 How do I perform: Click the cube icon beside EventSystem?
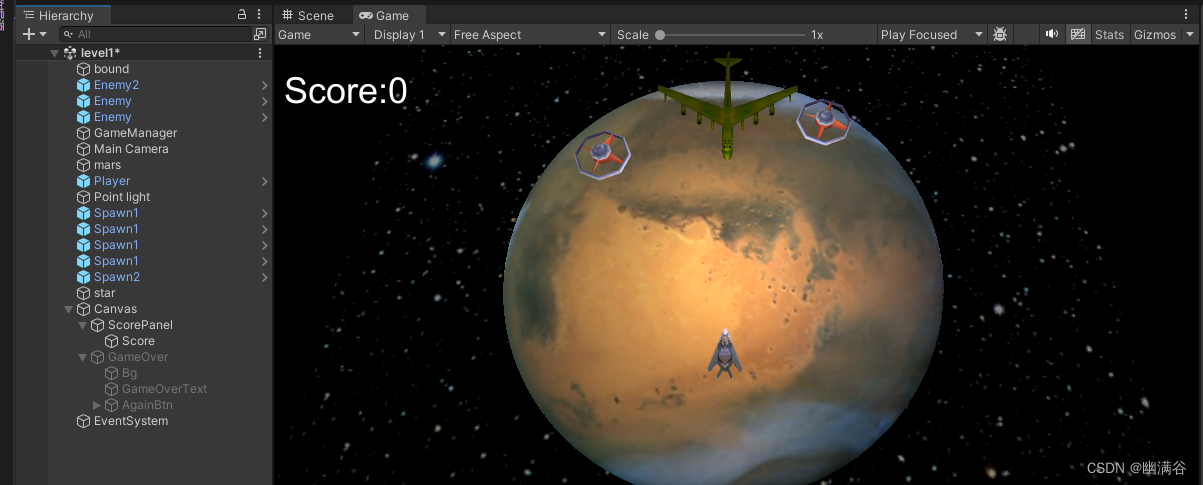(x=84, y=421)
